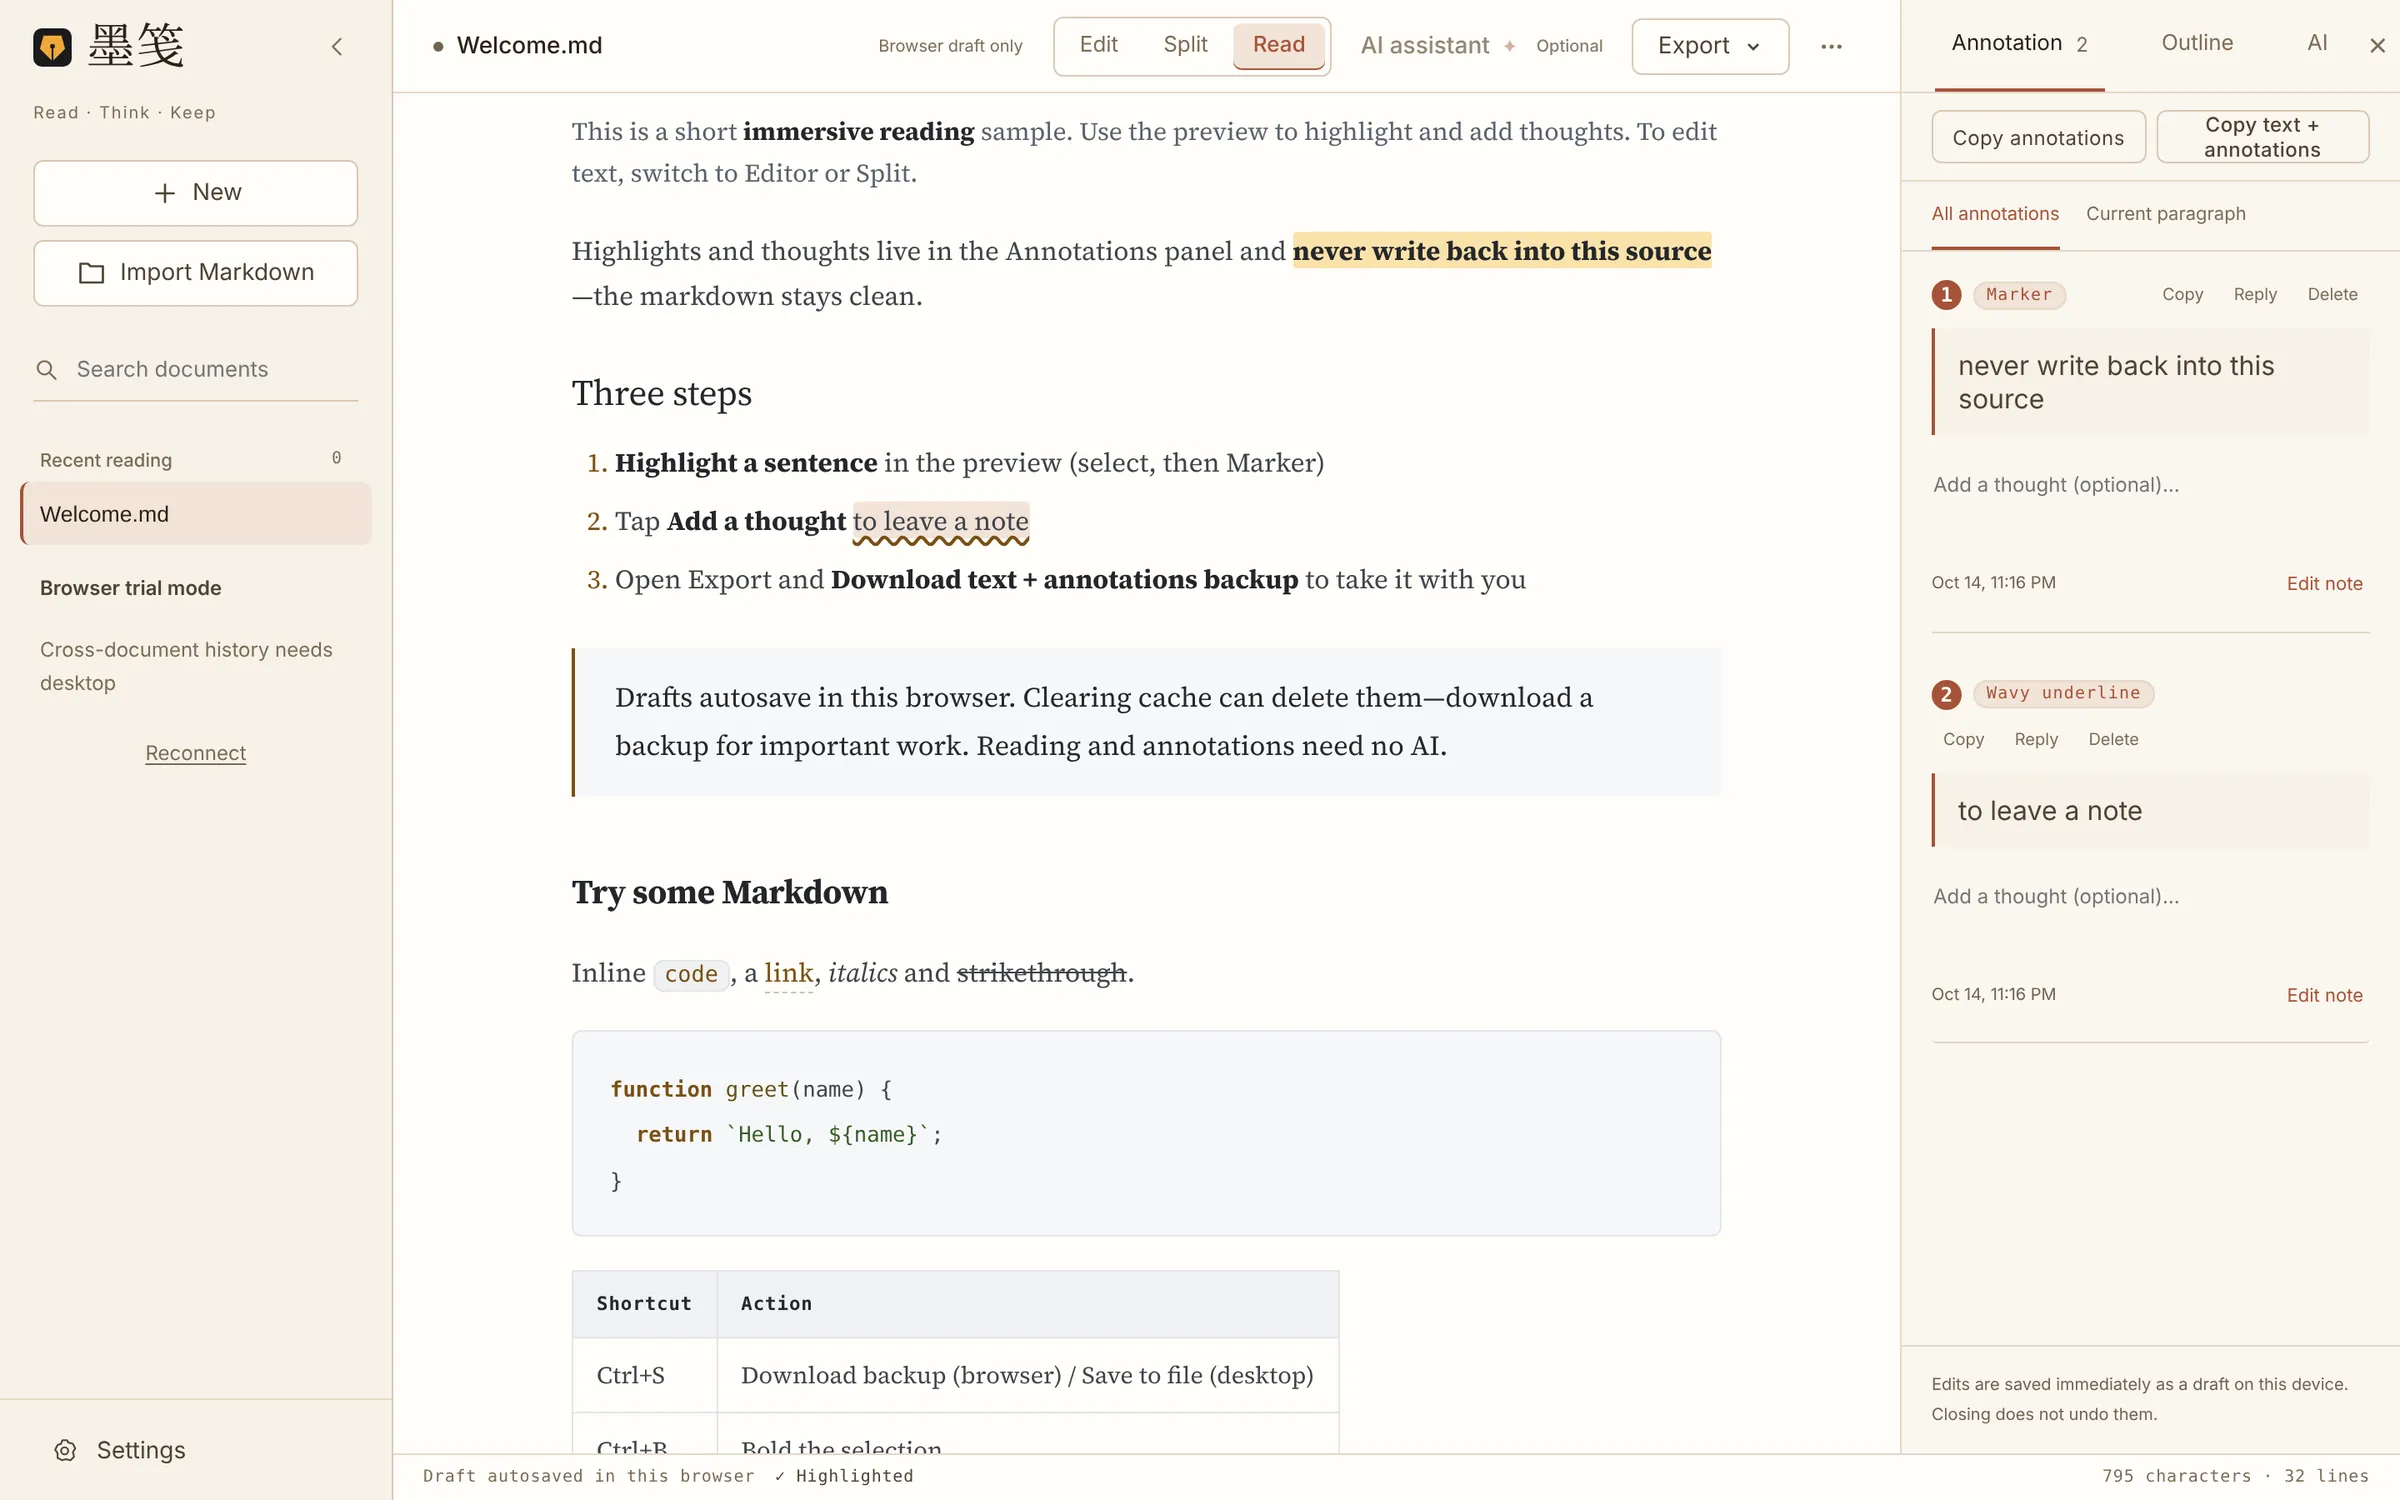Click Edit note for the Marker annotation
Screen dimensions: 2400x1500
tap(2324, 584)
